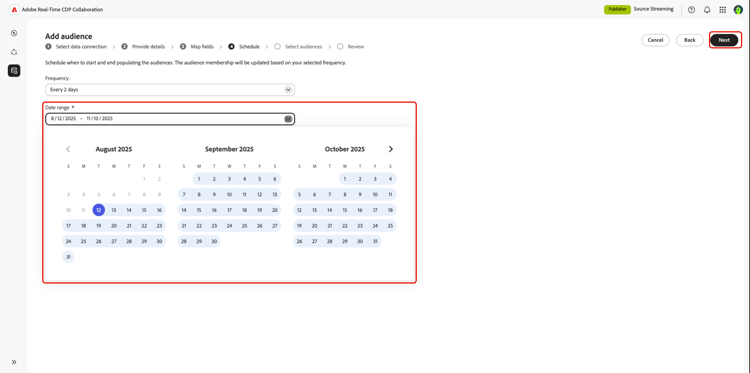
Task: Select the highlighted audiences sidebar icon
Action: (14, 71)
